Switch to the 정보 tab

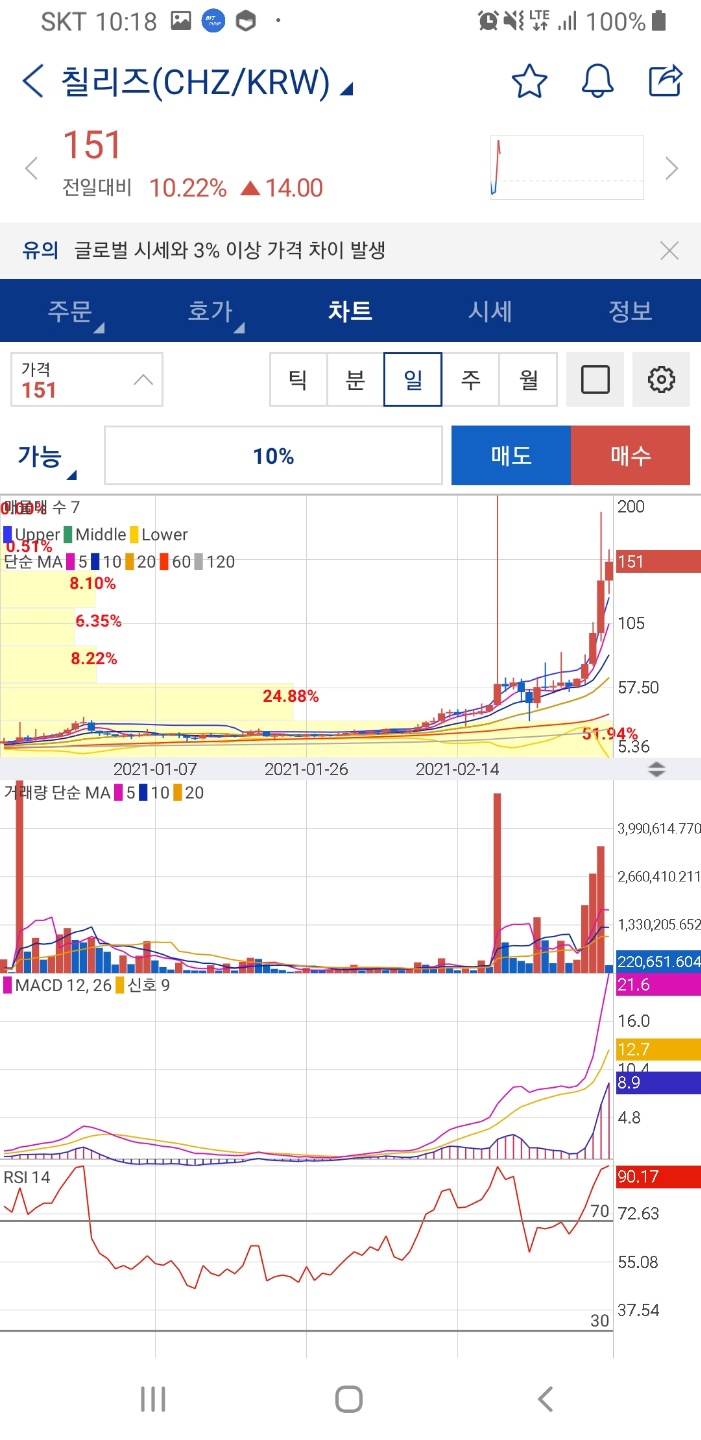630,311
